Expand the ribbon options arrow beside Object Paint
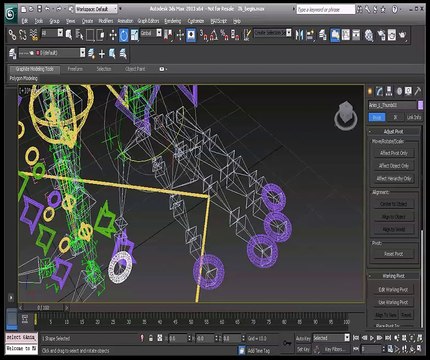Viewport: 430px width, 360px height. coord(163,69)
